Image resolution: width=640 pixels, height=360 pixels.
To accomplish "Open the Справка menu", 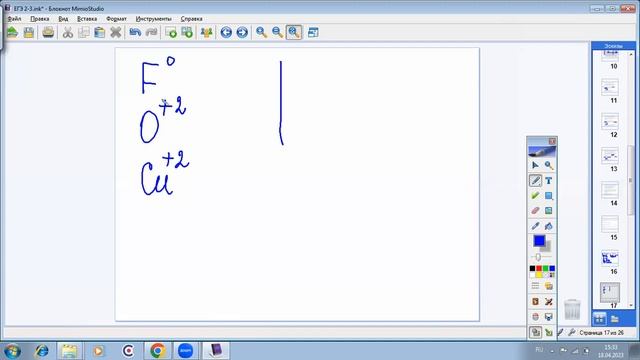I will click(191, 19).
